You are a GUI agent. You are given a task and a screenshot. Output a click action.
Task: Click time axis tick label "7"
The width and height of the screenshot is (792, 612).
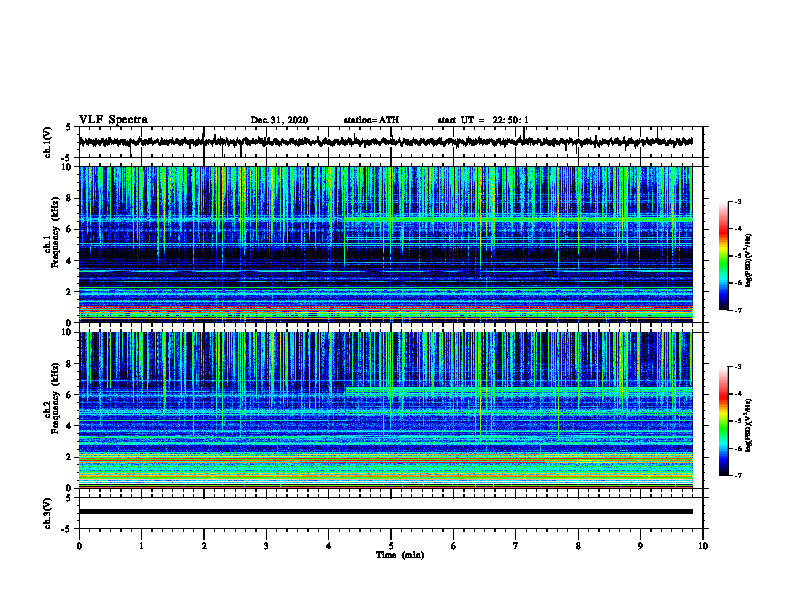click(516, 546)
